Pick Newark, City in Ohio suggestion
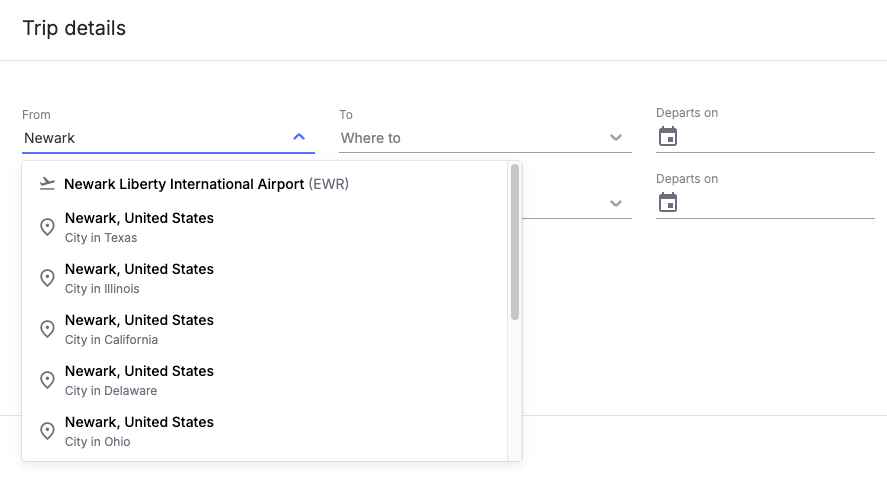The image size is (887, 478). 139,431
